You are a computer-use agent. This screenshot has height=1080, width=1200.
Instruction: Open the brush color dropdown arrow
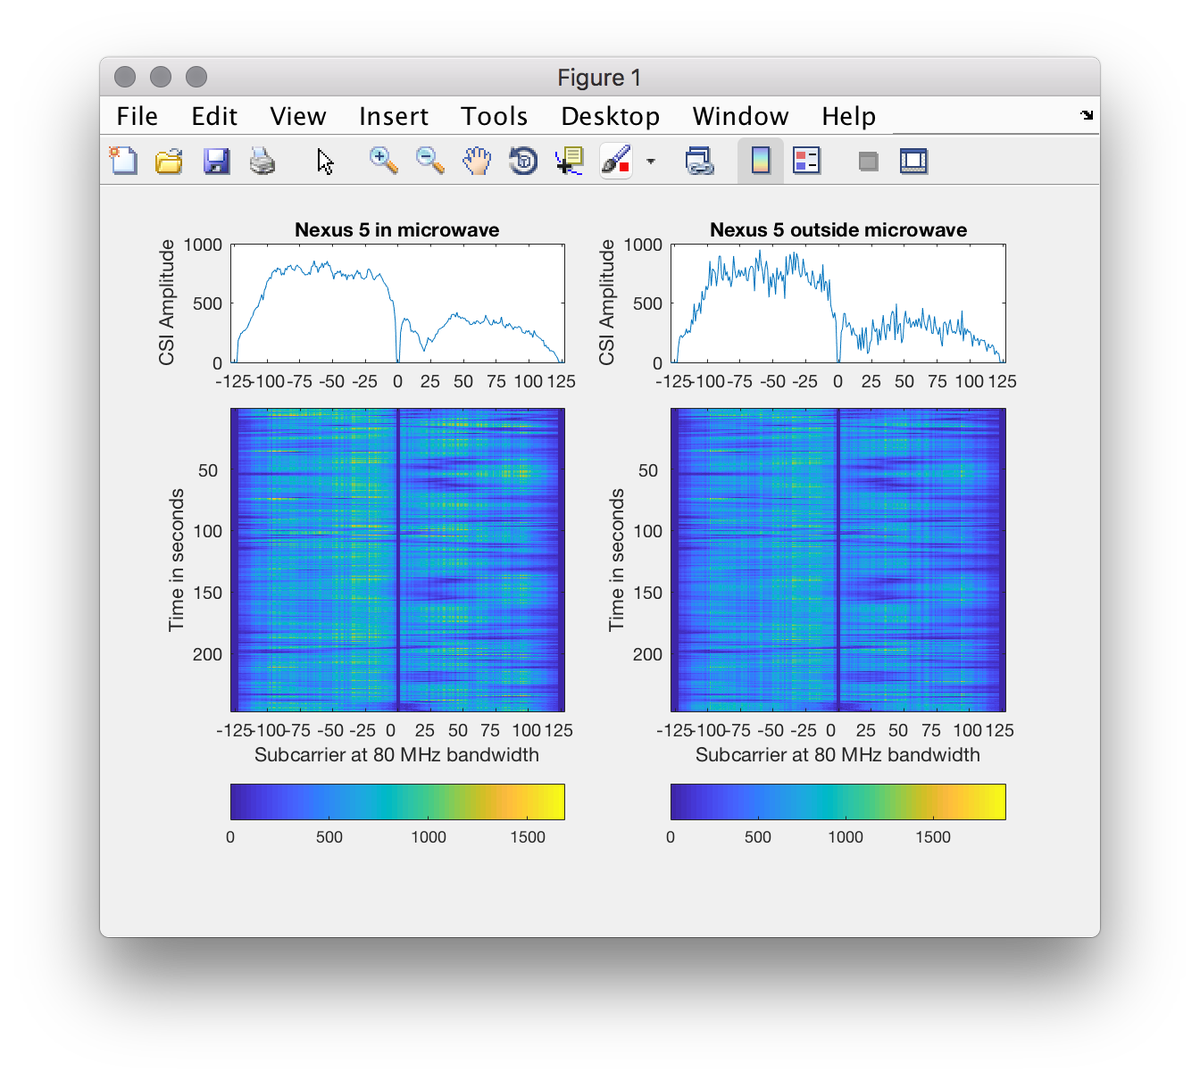pos(651,160)
